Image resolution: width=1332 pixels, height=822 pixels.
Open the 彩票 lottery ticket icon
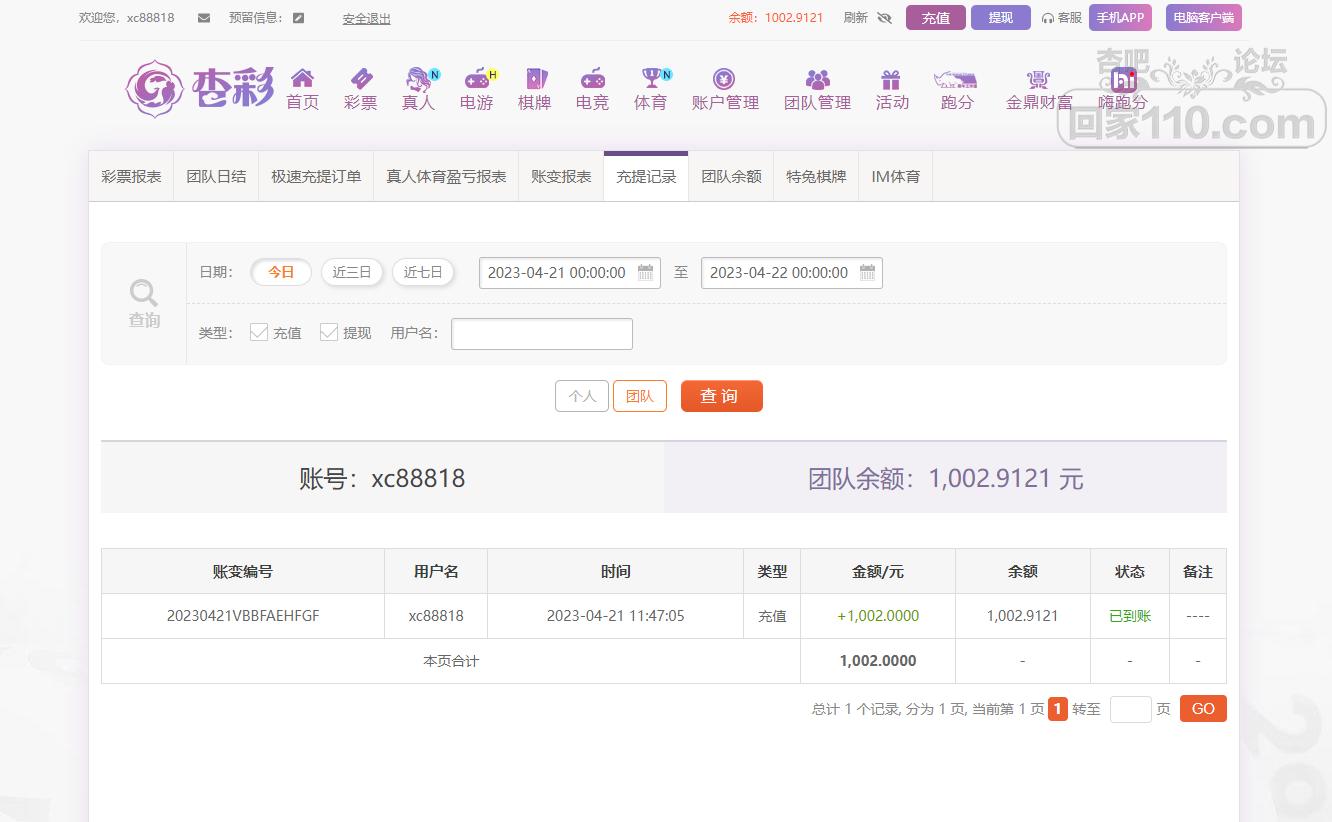point(360,79)
